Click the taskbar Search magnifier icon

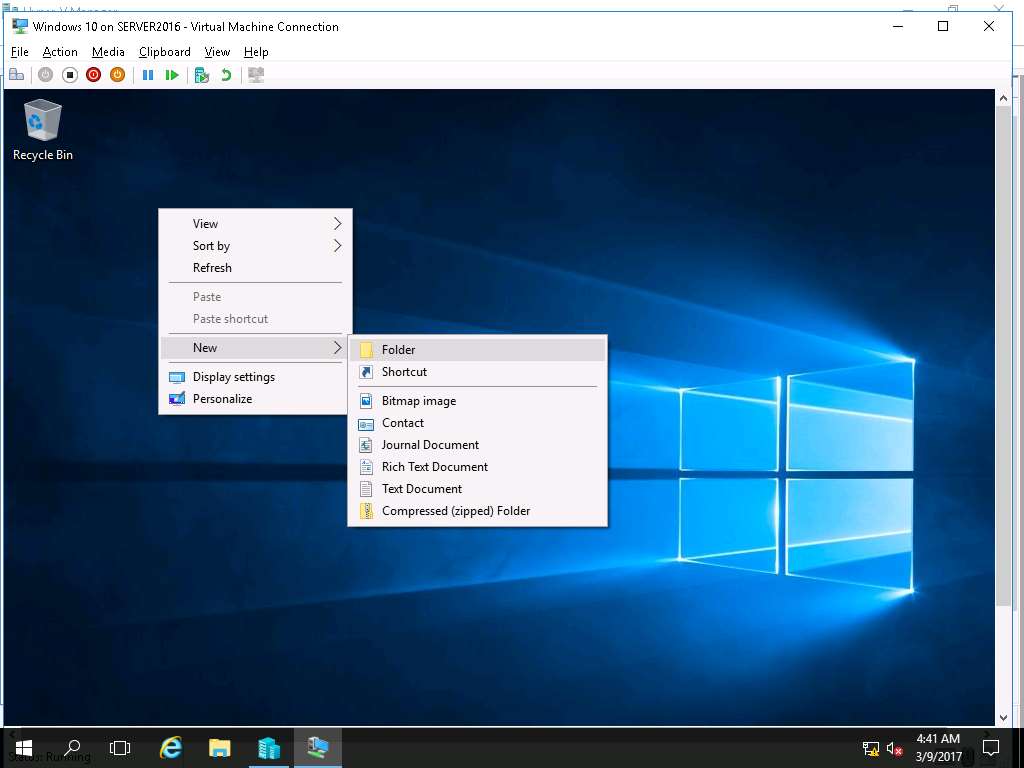(x=72, y=748)
